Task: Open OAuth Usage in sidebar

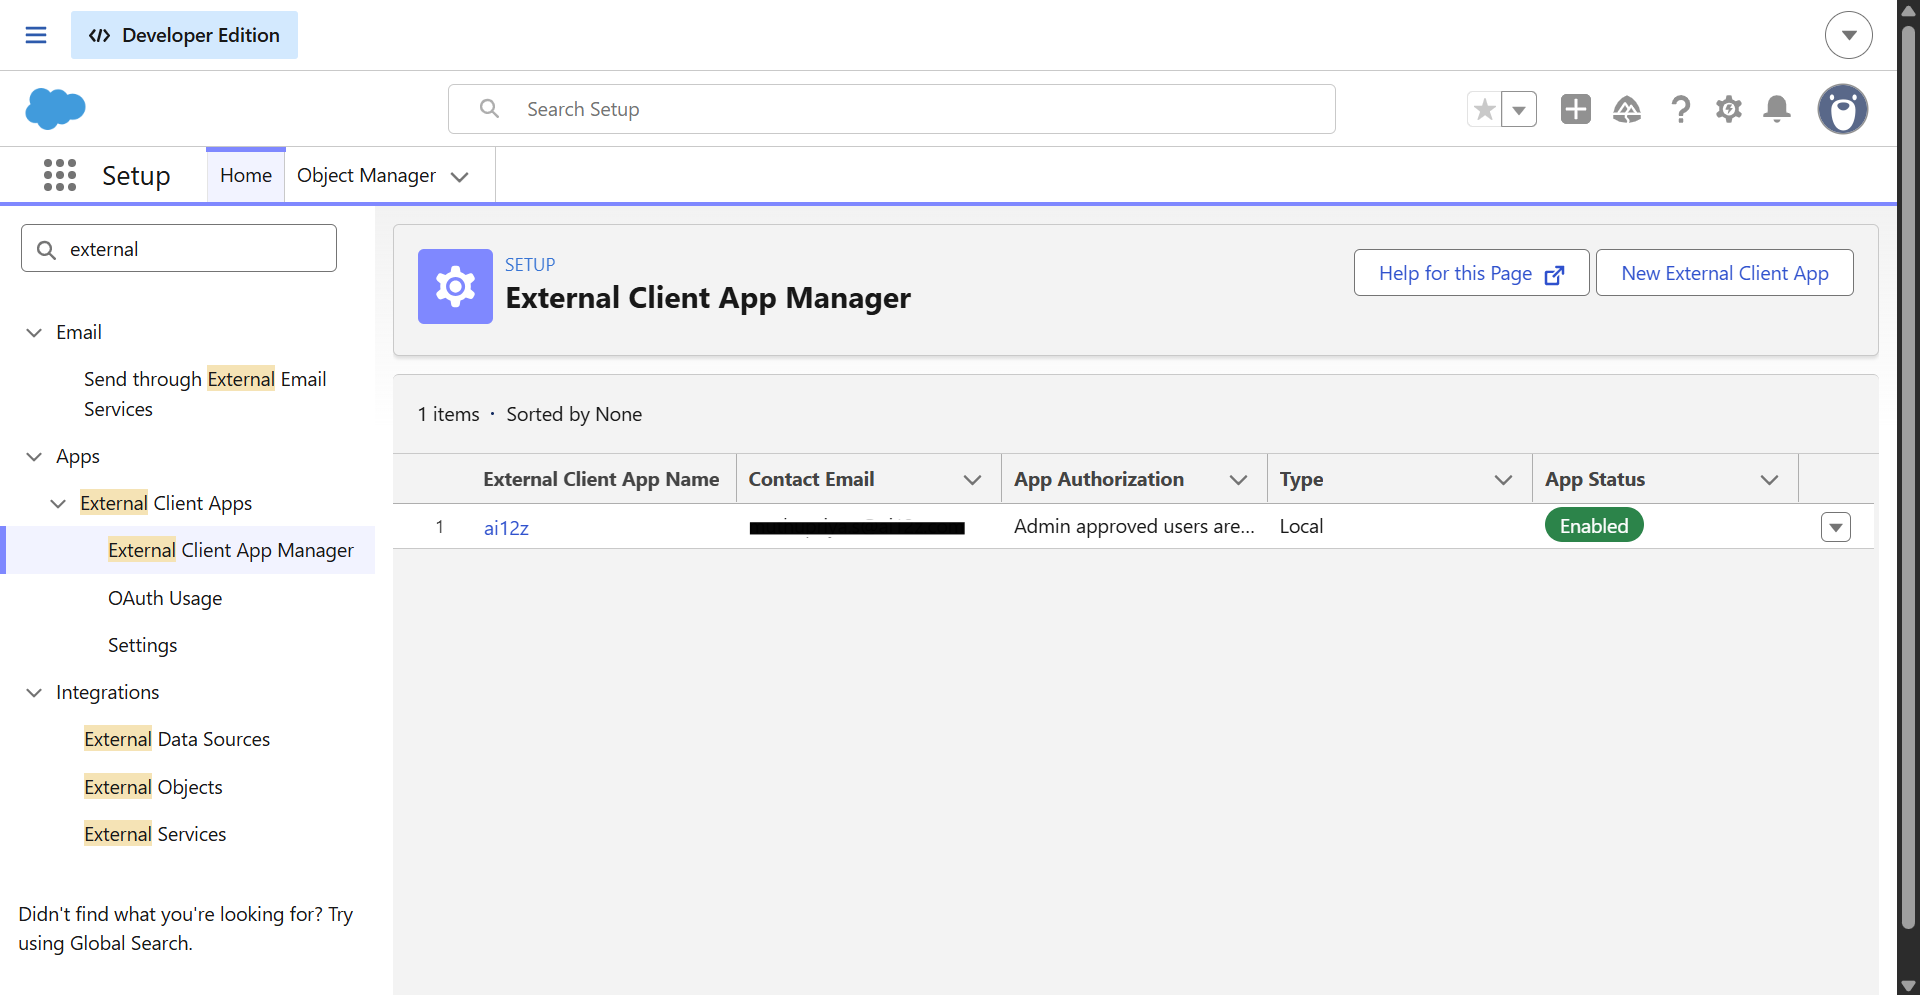Action: pyautogui.click(x=165, y=598)
